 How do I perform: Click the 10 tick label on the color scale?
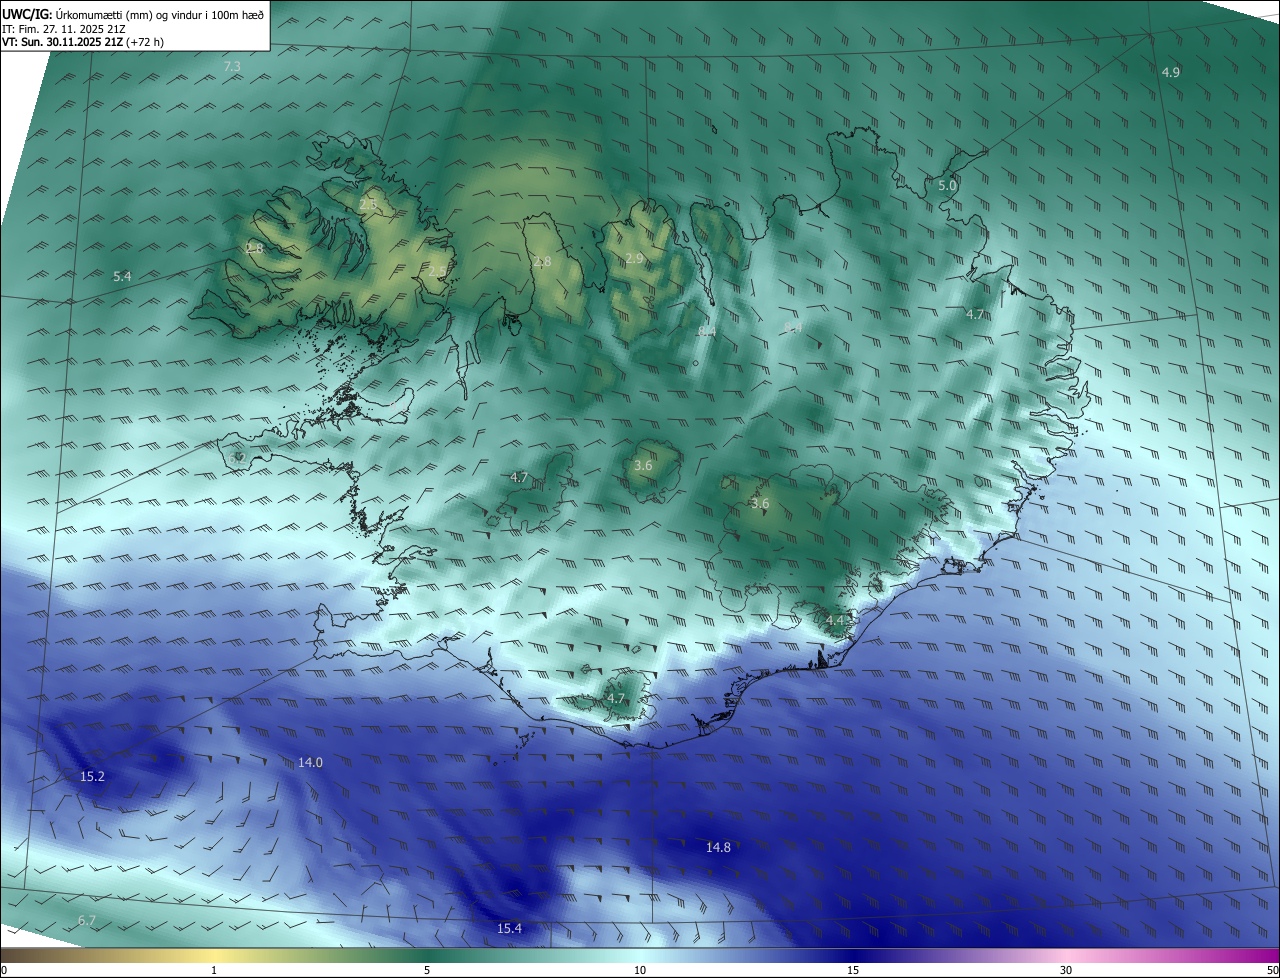(640, 970)
